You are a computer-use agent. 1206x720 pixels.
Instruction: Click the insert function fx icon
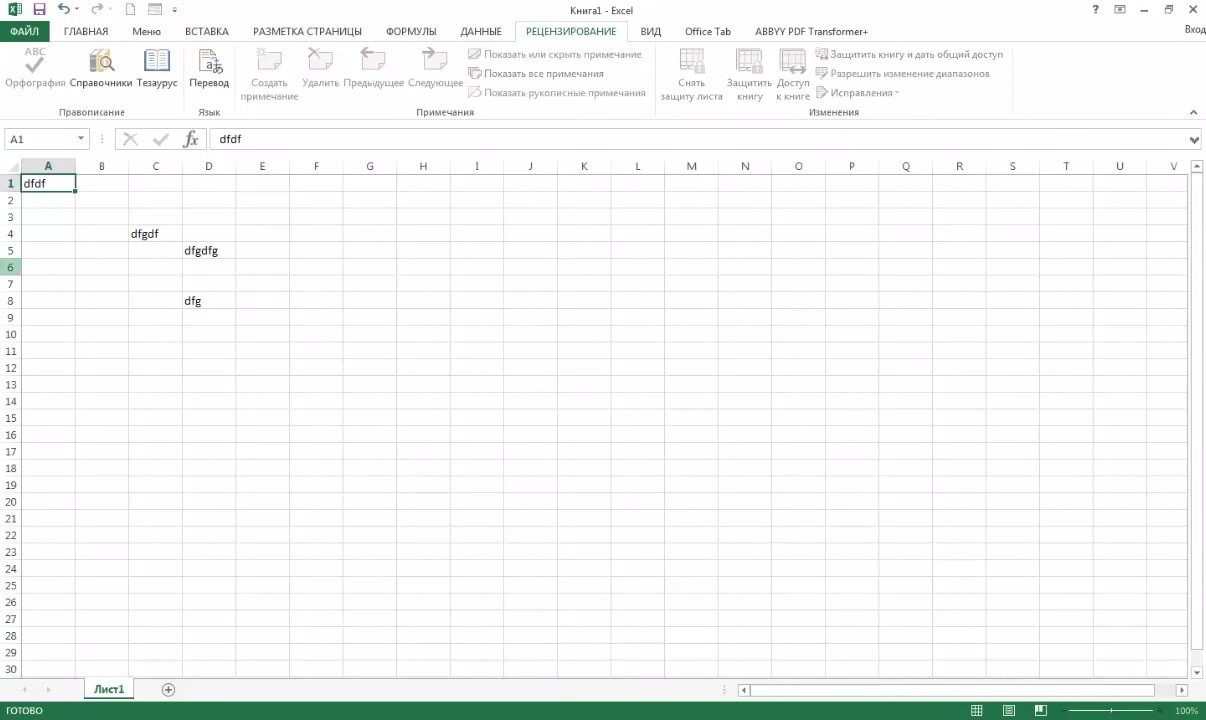coord(191,140)
